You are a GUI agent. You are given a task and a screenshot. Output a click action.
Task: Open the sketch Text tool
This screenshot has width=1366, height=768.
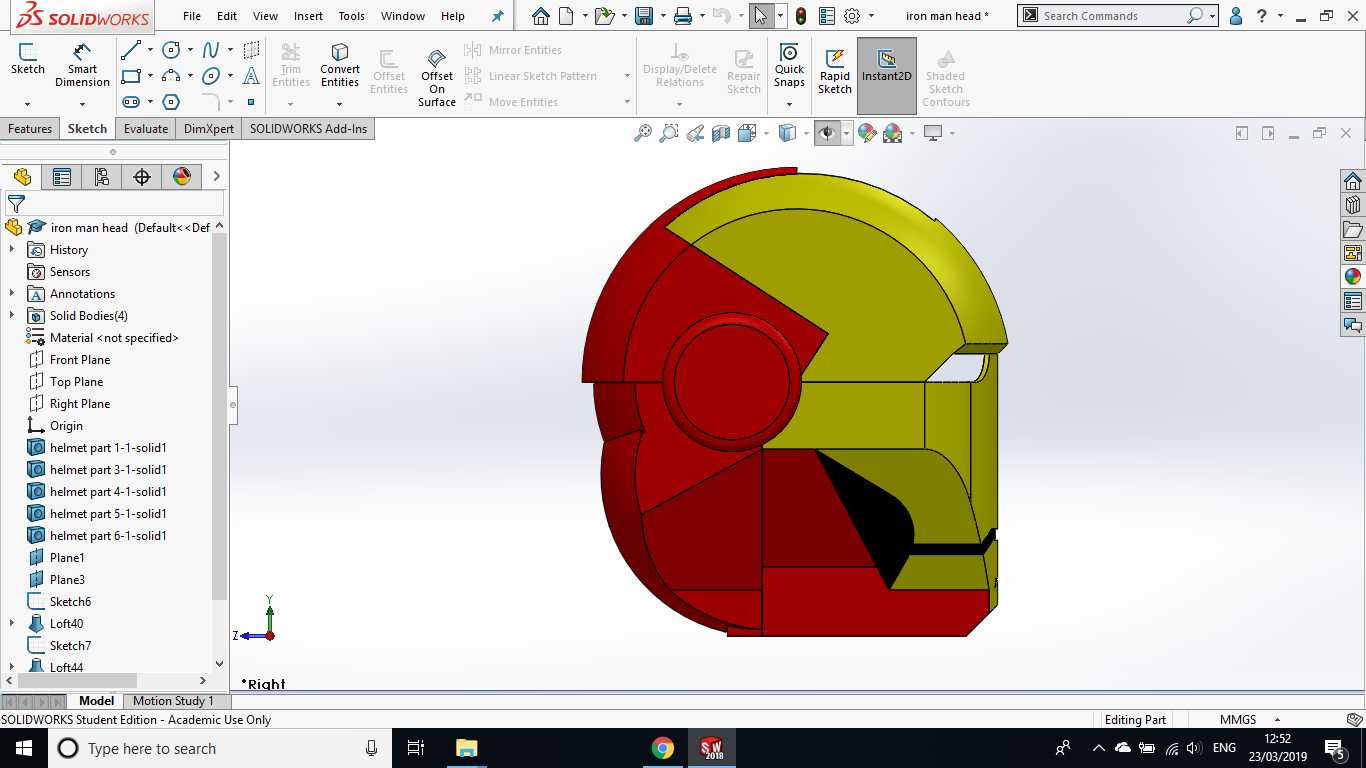pos(251,76)
